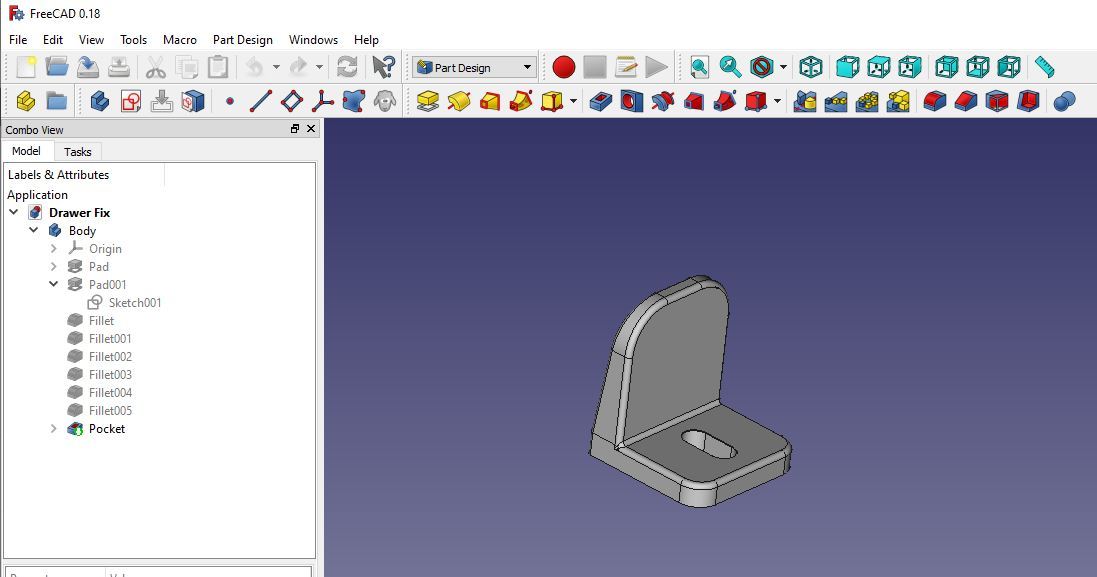Click the Fit All zoom icon
Image resolution: width=1097 pixels, height=577 pixels.
point(697,67)
